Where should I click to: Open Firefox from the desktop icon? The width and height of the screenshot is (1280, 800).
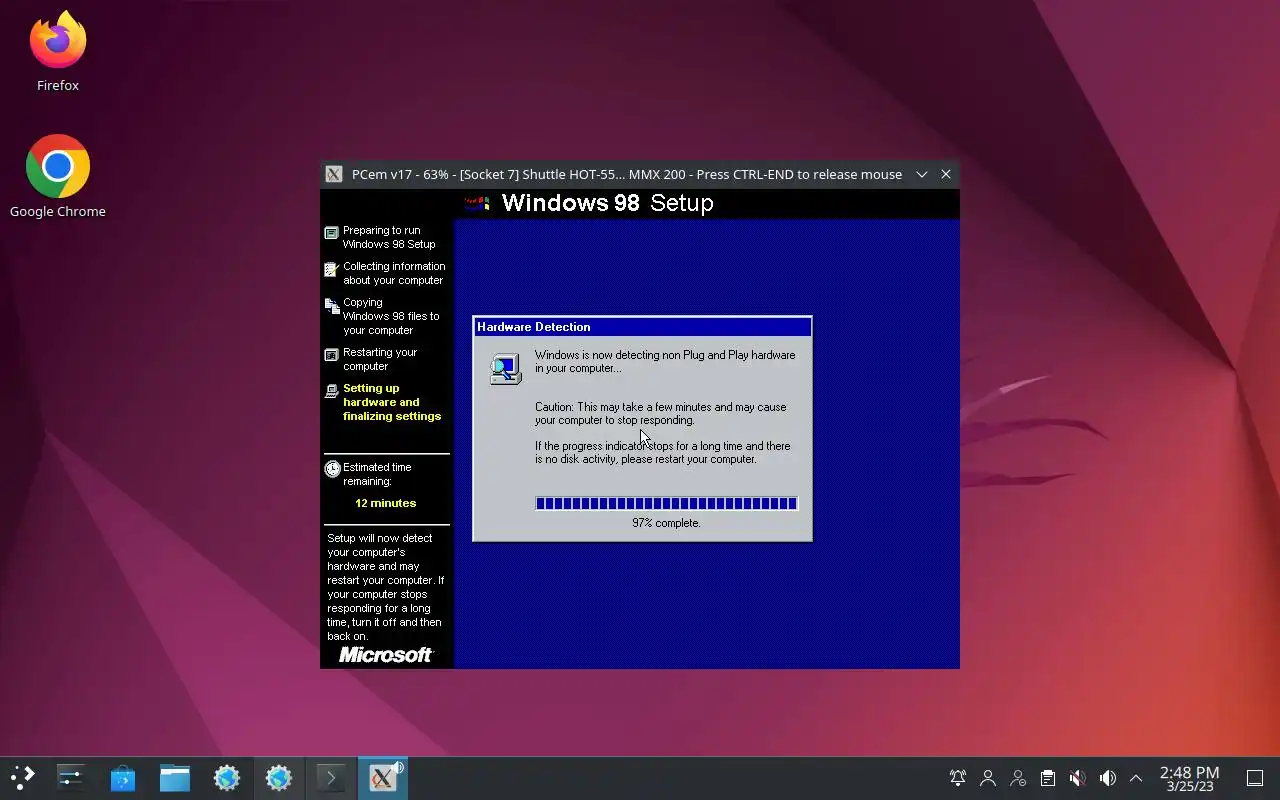coord(58,52)
